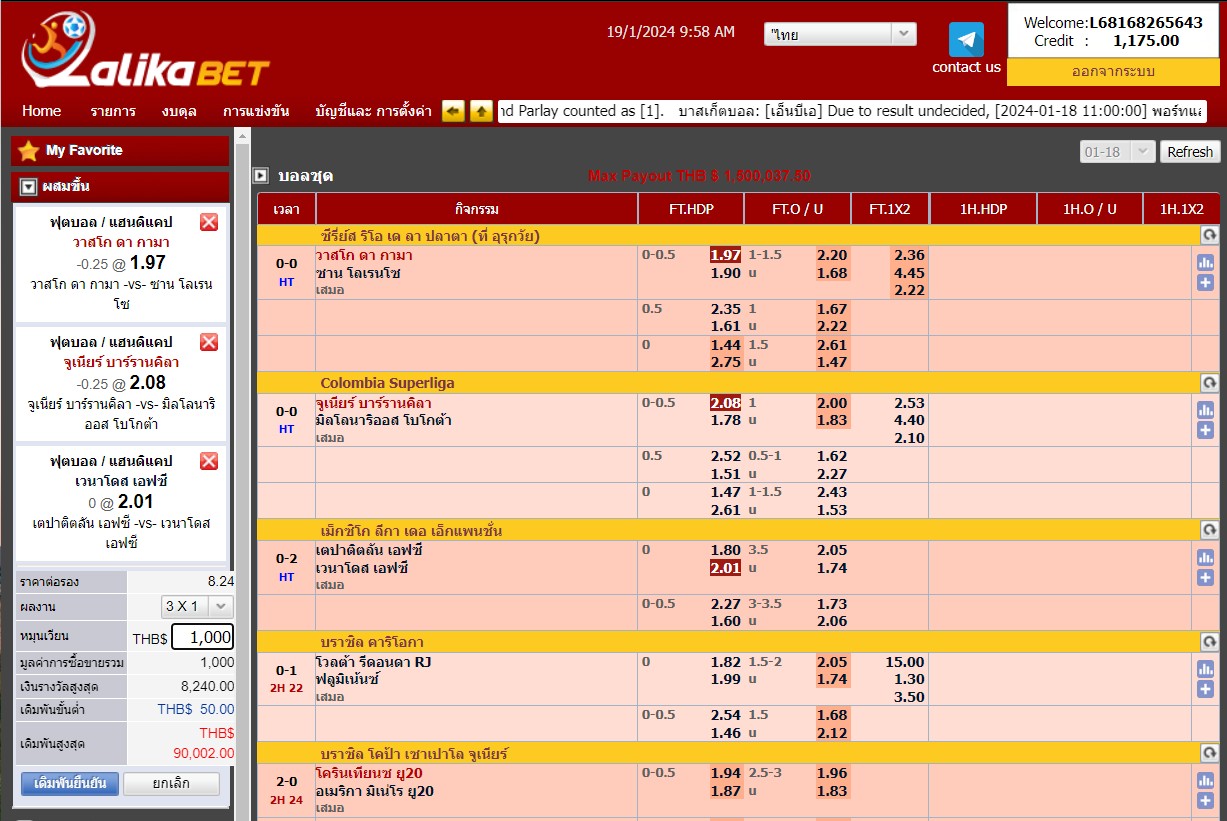Click the My Favorite star icon
The height and width of the screenshot is (821, 1227).
[x=28, y=151]
